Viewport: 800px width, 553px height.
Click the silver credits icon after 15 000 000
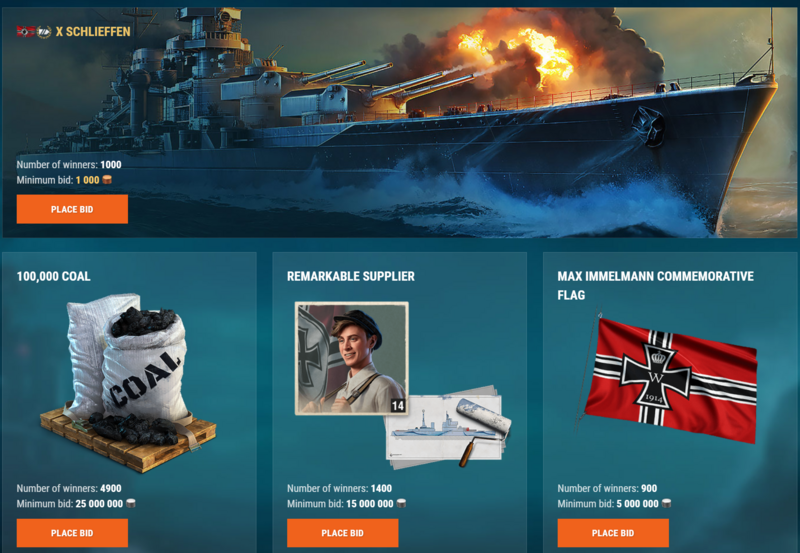coord(401,504)
